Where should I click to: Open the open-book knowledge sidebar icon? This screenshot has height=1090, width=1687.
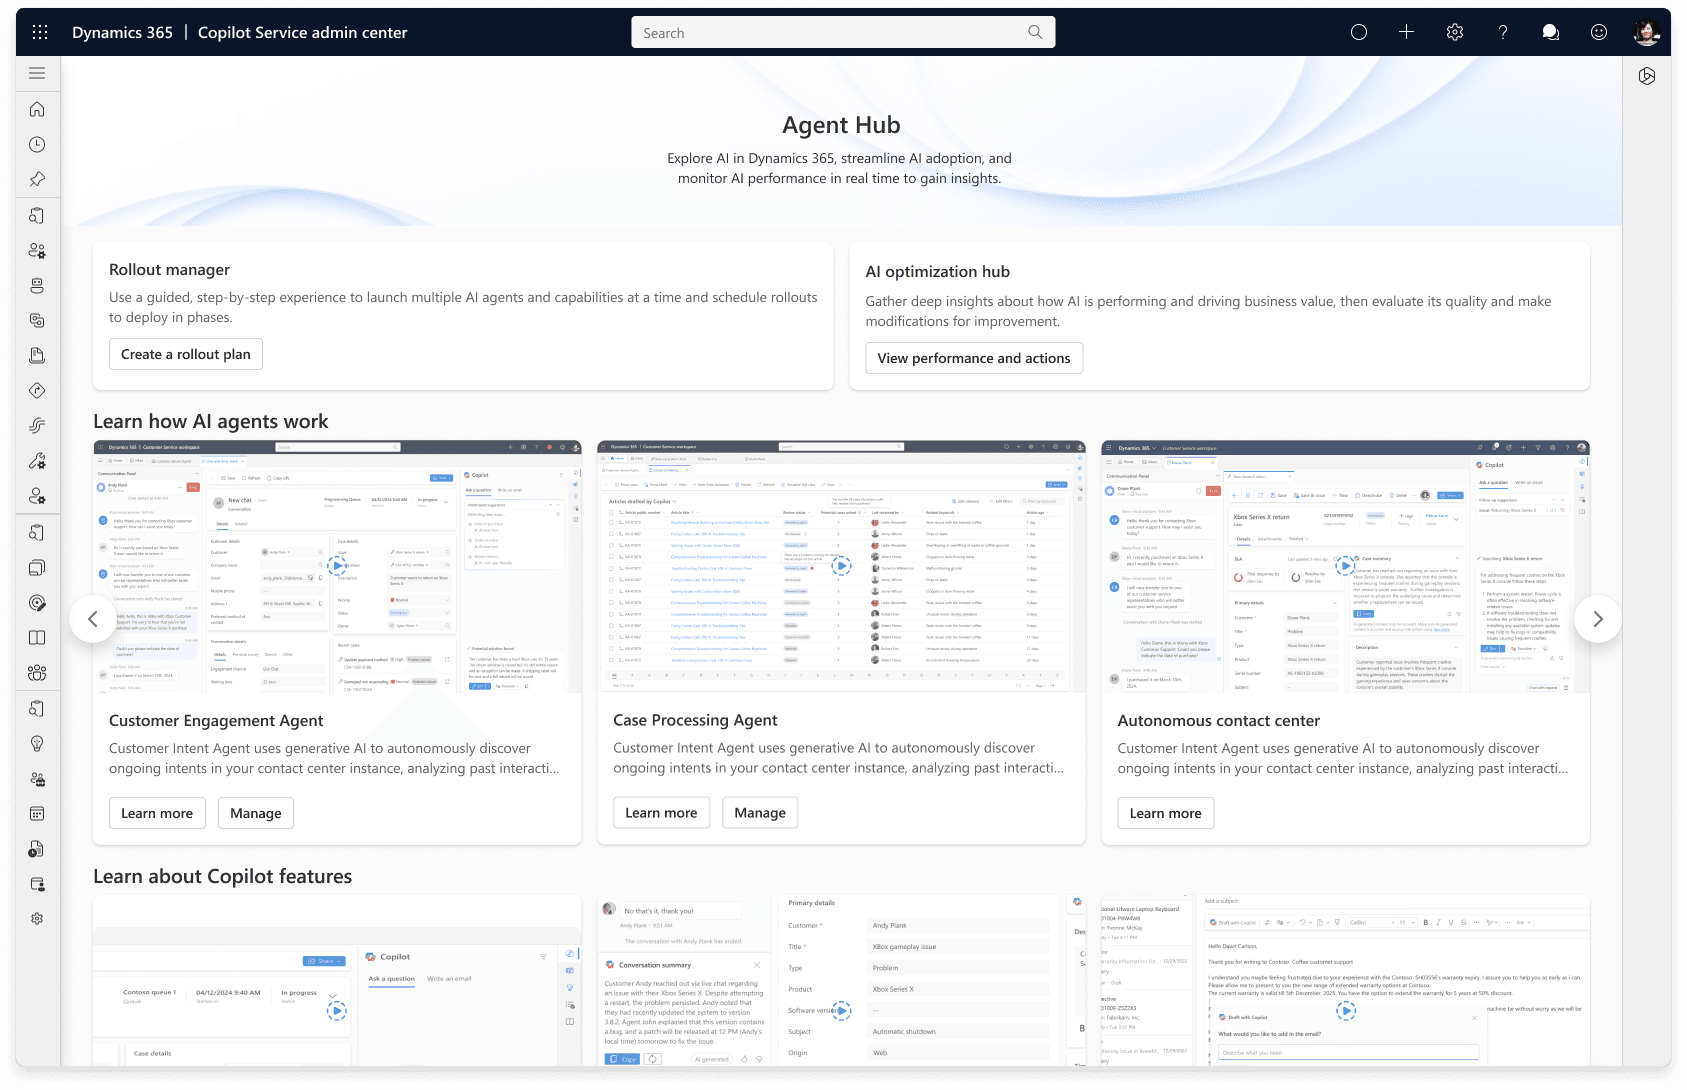[37, 637]
